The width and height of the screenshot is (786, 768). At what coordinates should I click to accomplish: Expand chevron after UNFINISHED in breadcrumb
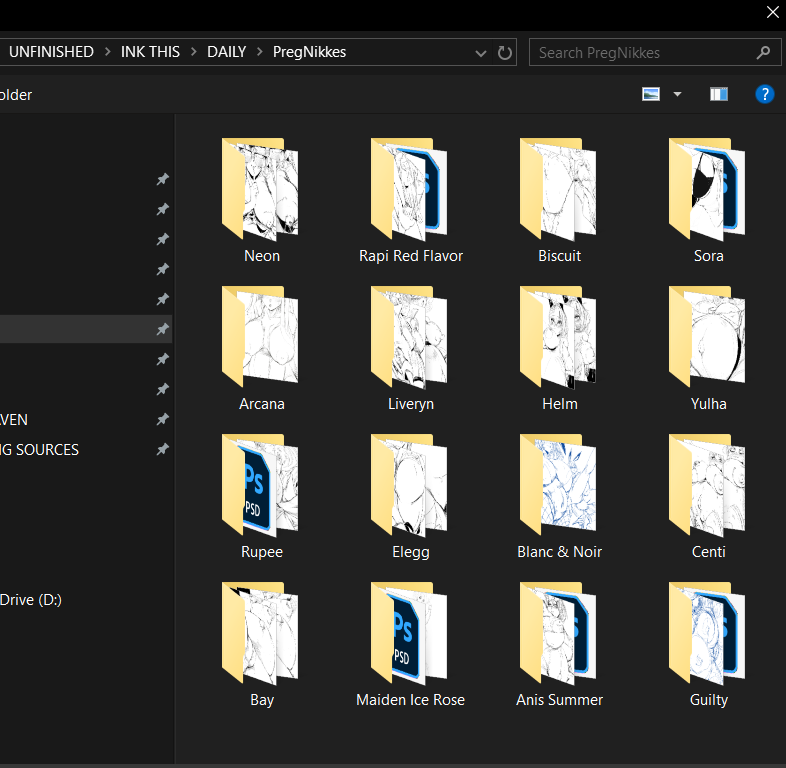(107, 52)
